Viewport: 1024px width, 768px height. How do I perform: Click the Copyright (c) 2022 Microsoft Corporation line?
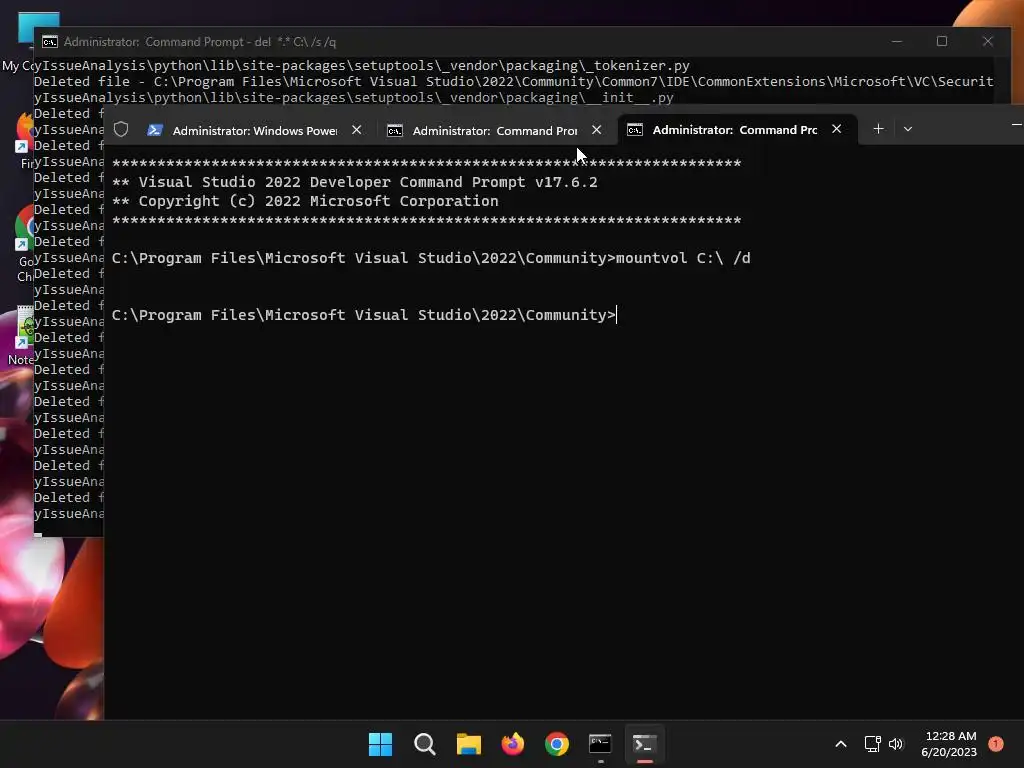305,201
